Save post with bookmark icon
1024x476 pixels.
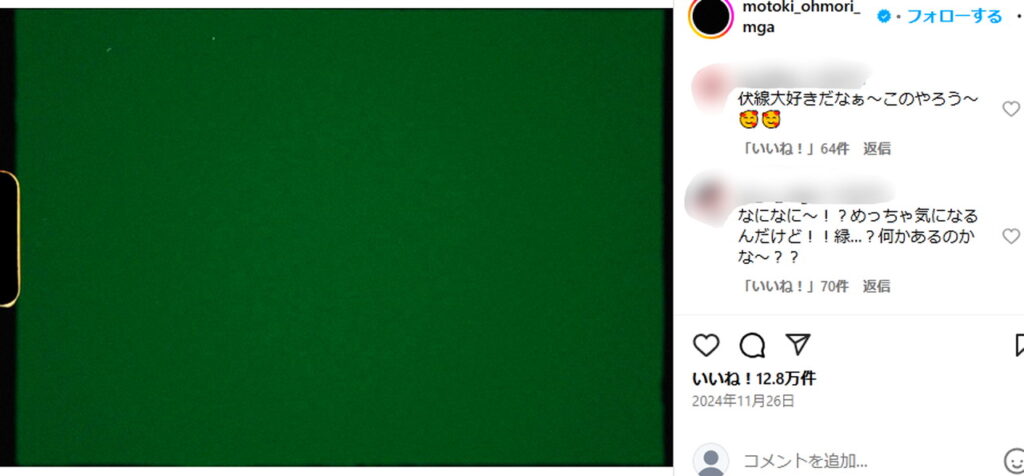(1019, 345)
